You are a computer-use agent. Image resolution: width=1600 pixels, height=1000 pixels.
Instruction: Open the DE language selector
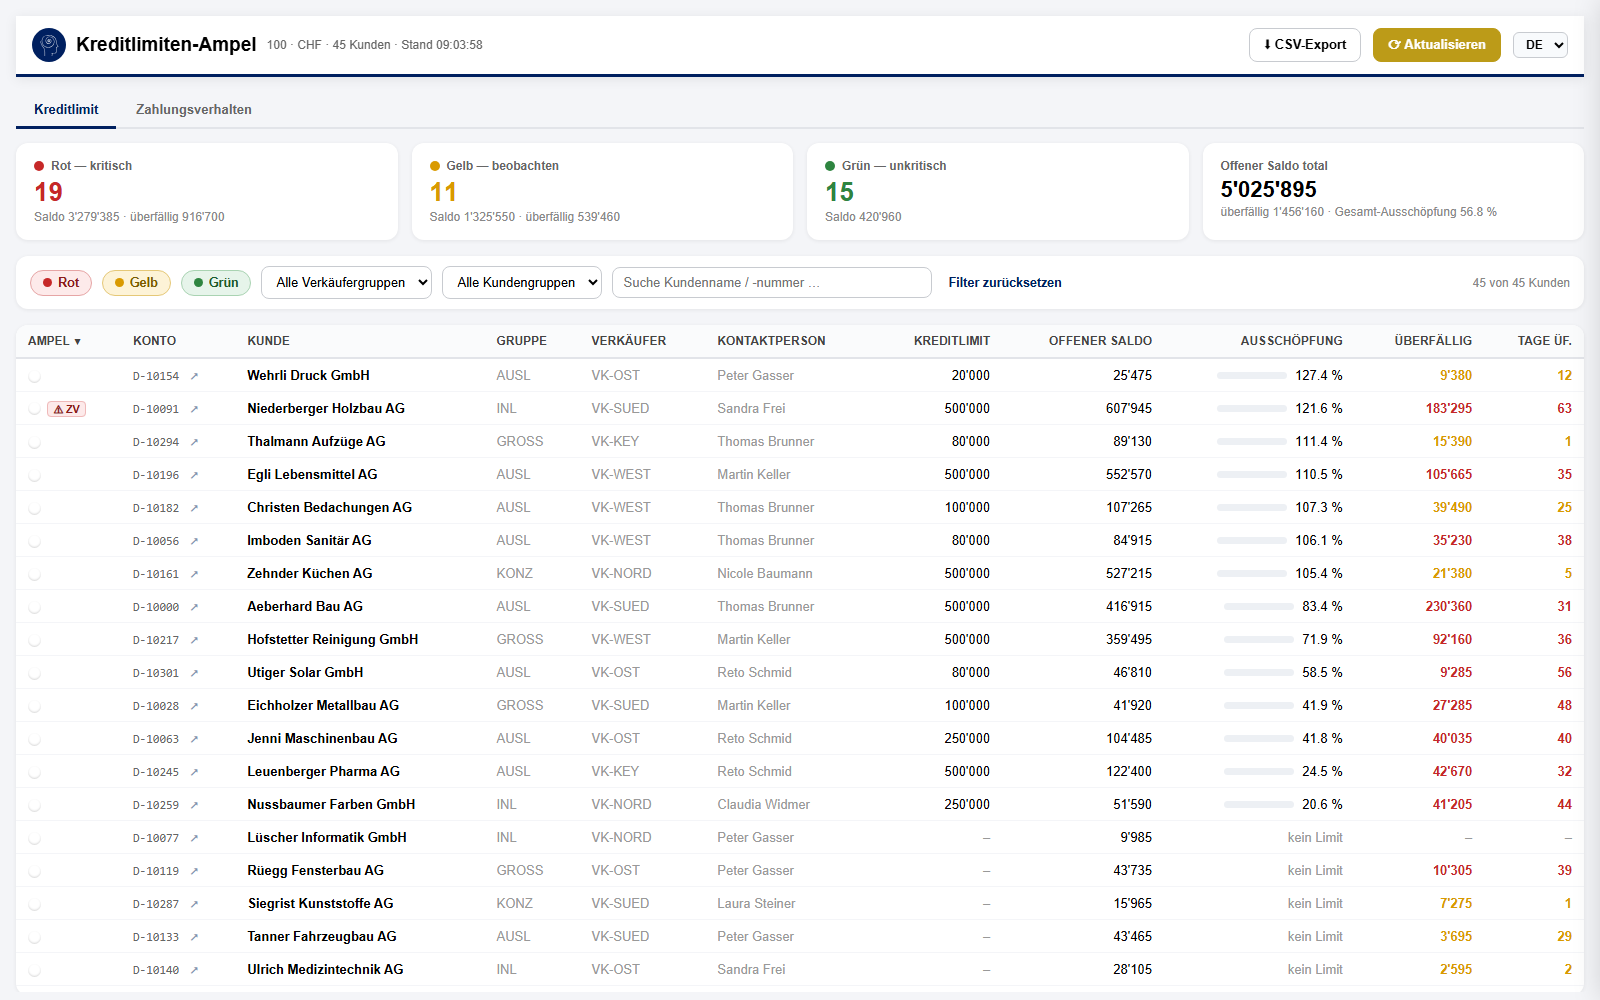(x=1540, y=45)
